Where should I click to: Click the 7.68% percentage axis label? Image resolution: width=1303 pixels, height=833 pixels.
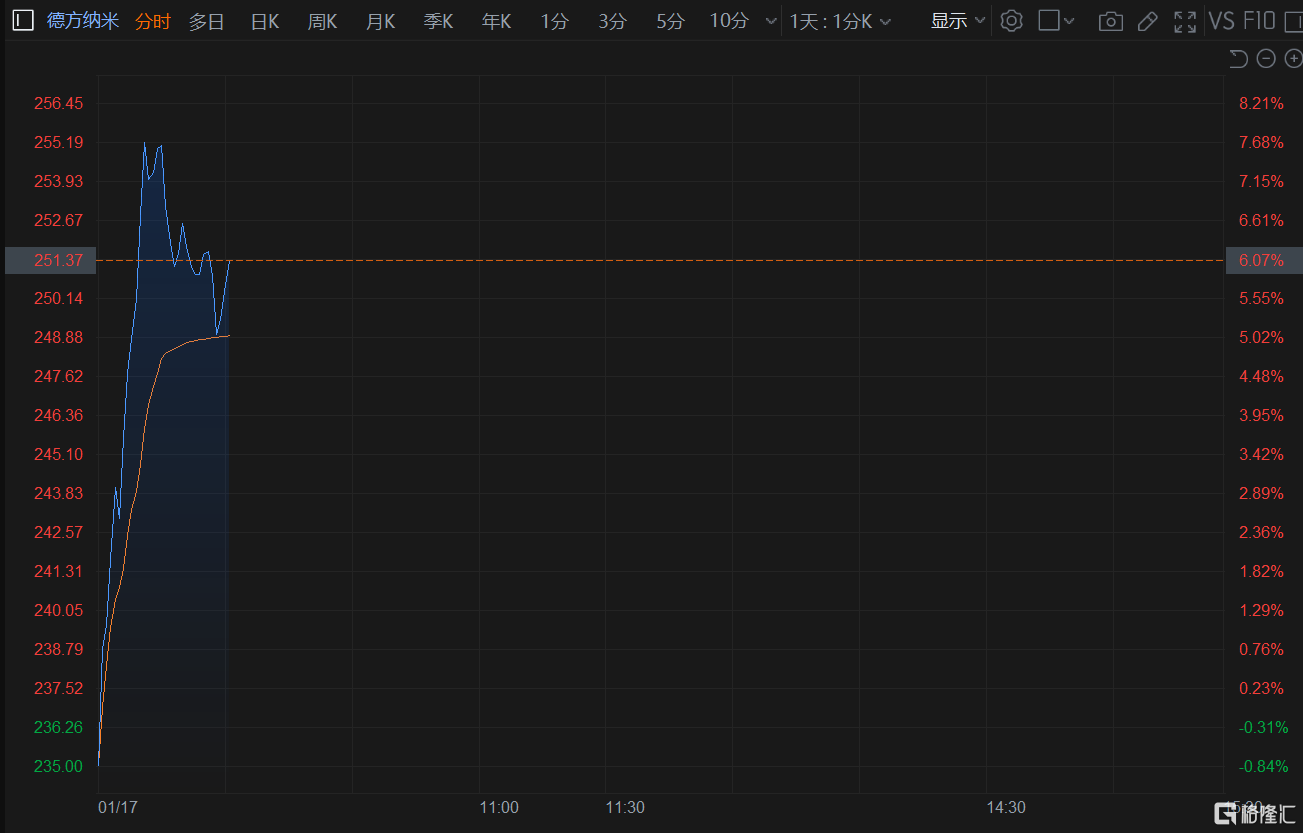tap(1261, 142)
